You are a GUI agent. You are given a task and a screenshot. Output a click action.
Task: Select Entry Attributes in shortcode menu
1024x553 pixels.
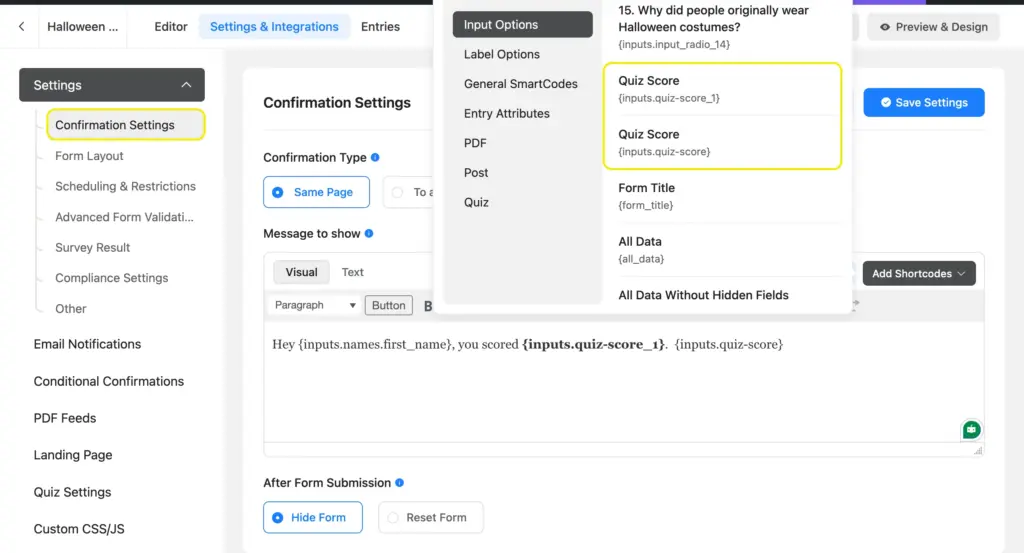tap(507, 114)
